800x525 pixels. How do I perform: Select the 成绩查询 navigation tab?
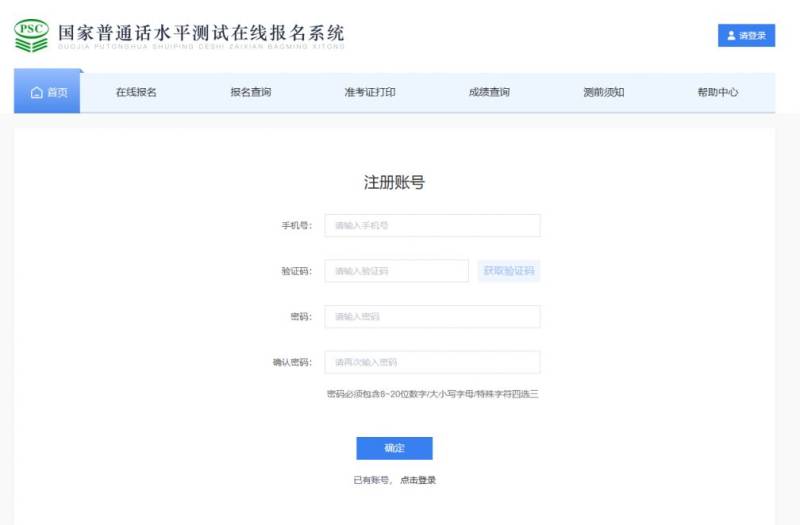tap(489, 93)
